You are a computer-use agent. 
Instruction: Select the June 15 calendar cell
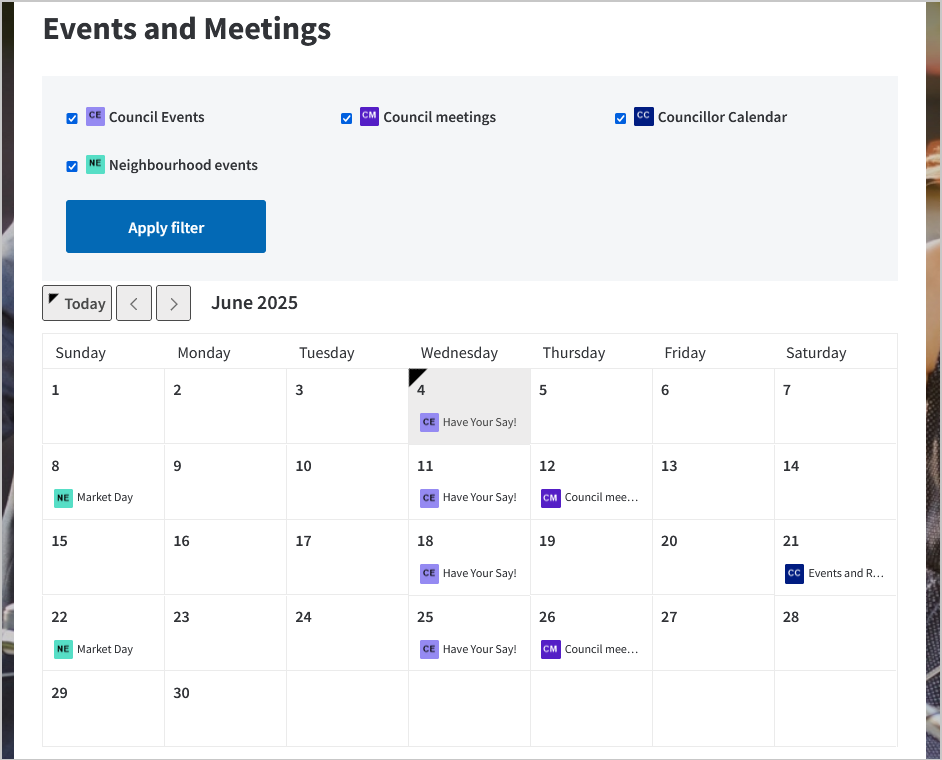click(x=103, y=555)
